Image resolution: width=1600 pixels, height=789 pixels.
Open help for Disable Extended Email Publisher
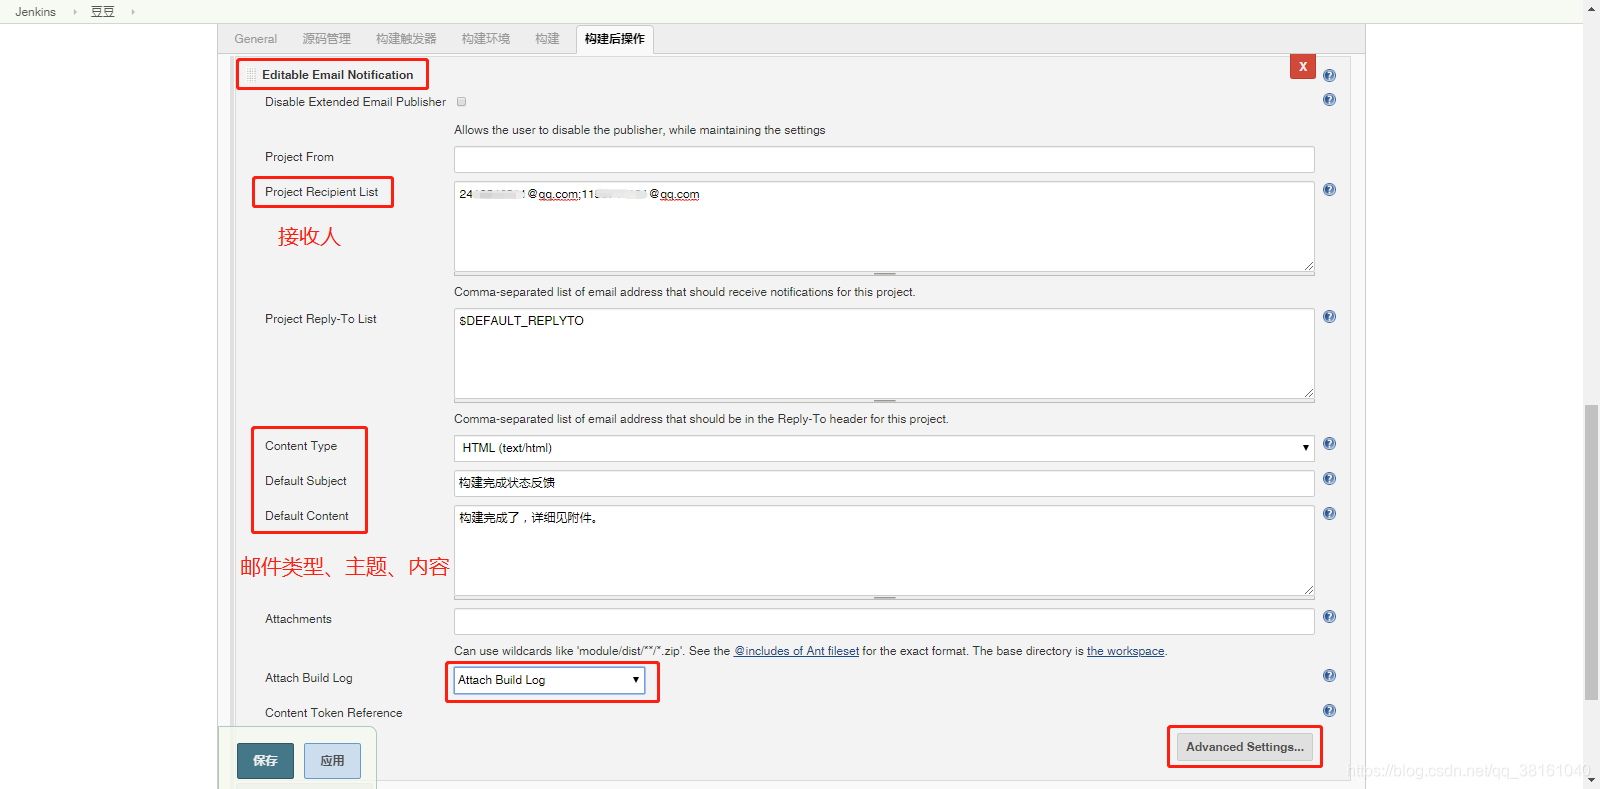coord(1329,99)
